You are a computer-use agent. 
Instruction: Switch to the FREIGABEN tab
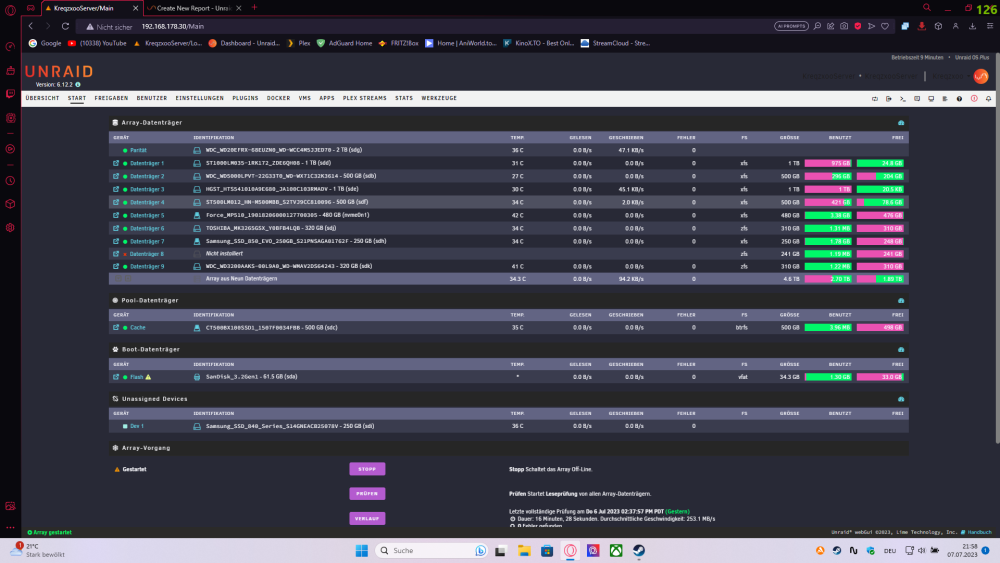[x=111, y=98]
